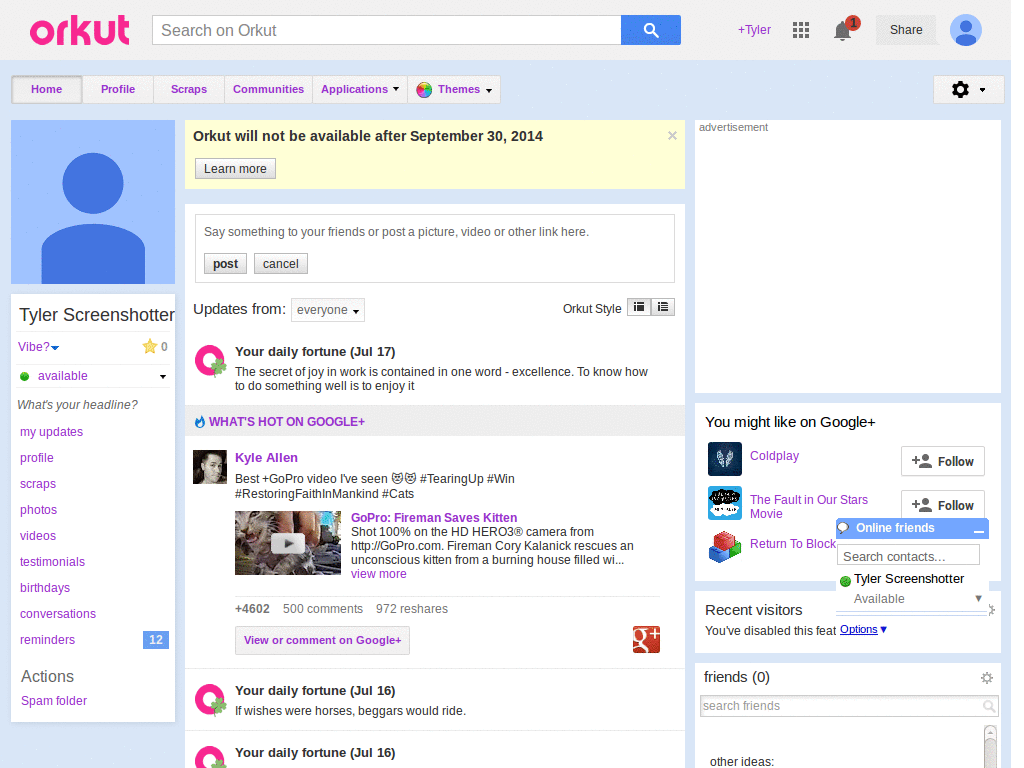1024x768 pixels.
Task: Click the red Google+ icon
Action: pos(646,639)
